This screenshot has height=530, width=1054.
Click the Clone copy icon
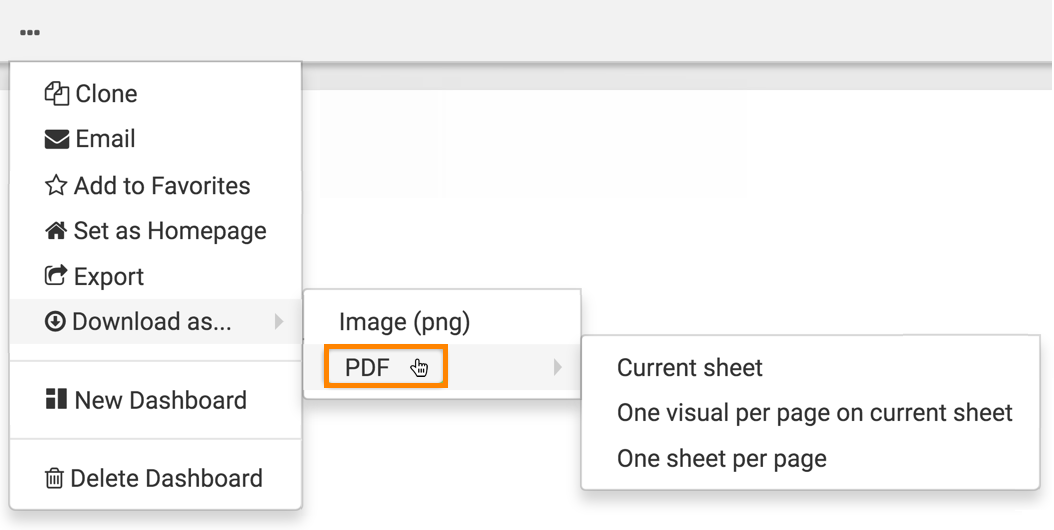[56, 94]
